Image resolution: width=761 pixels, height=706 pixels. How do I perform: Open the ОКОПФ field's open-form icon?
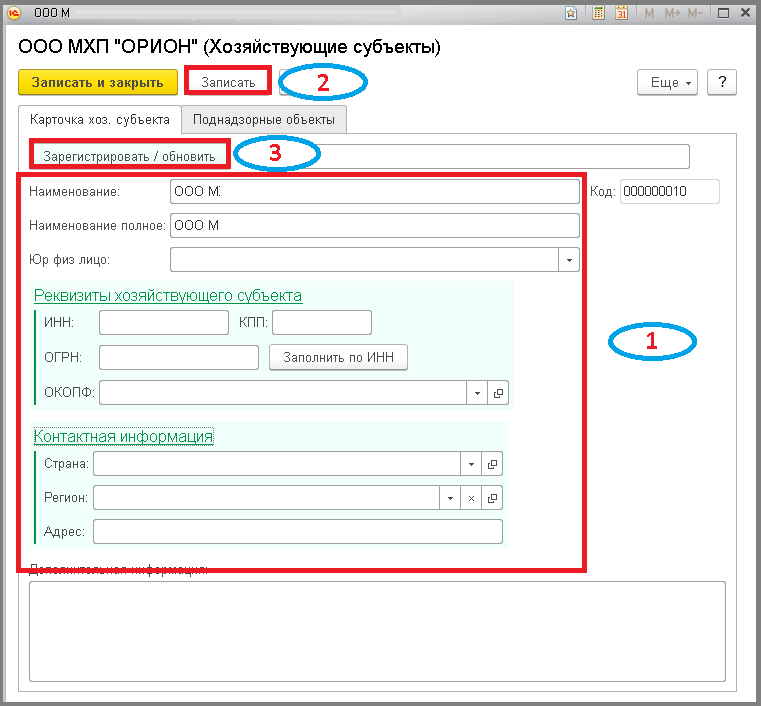(498, 393)
